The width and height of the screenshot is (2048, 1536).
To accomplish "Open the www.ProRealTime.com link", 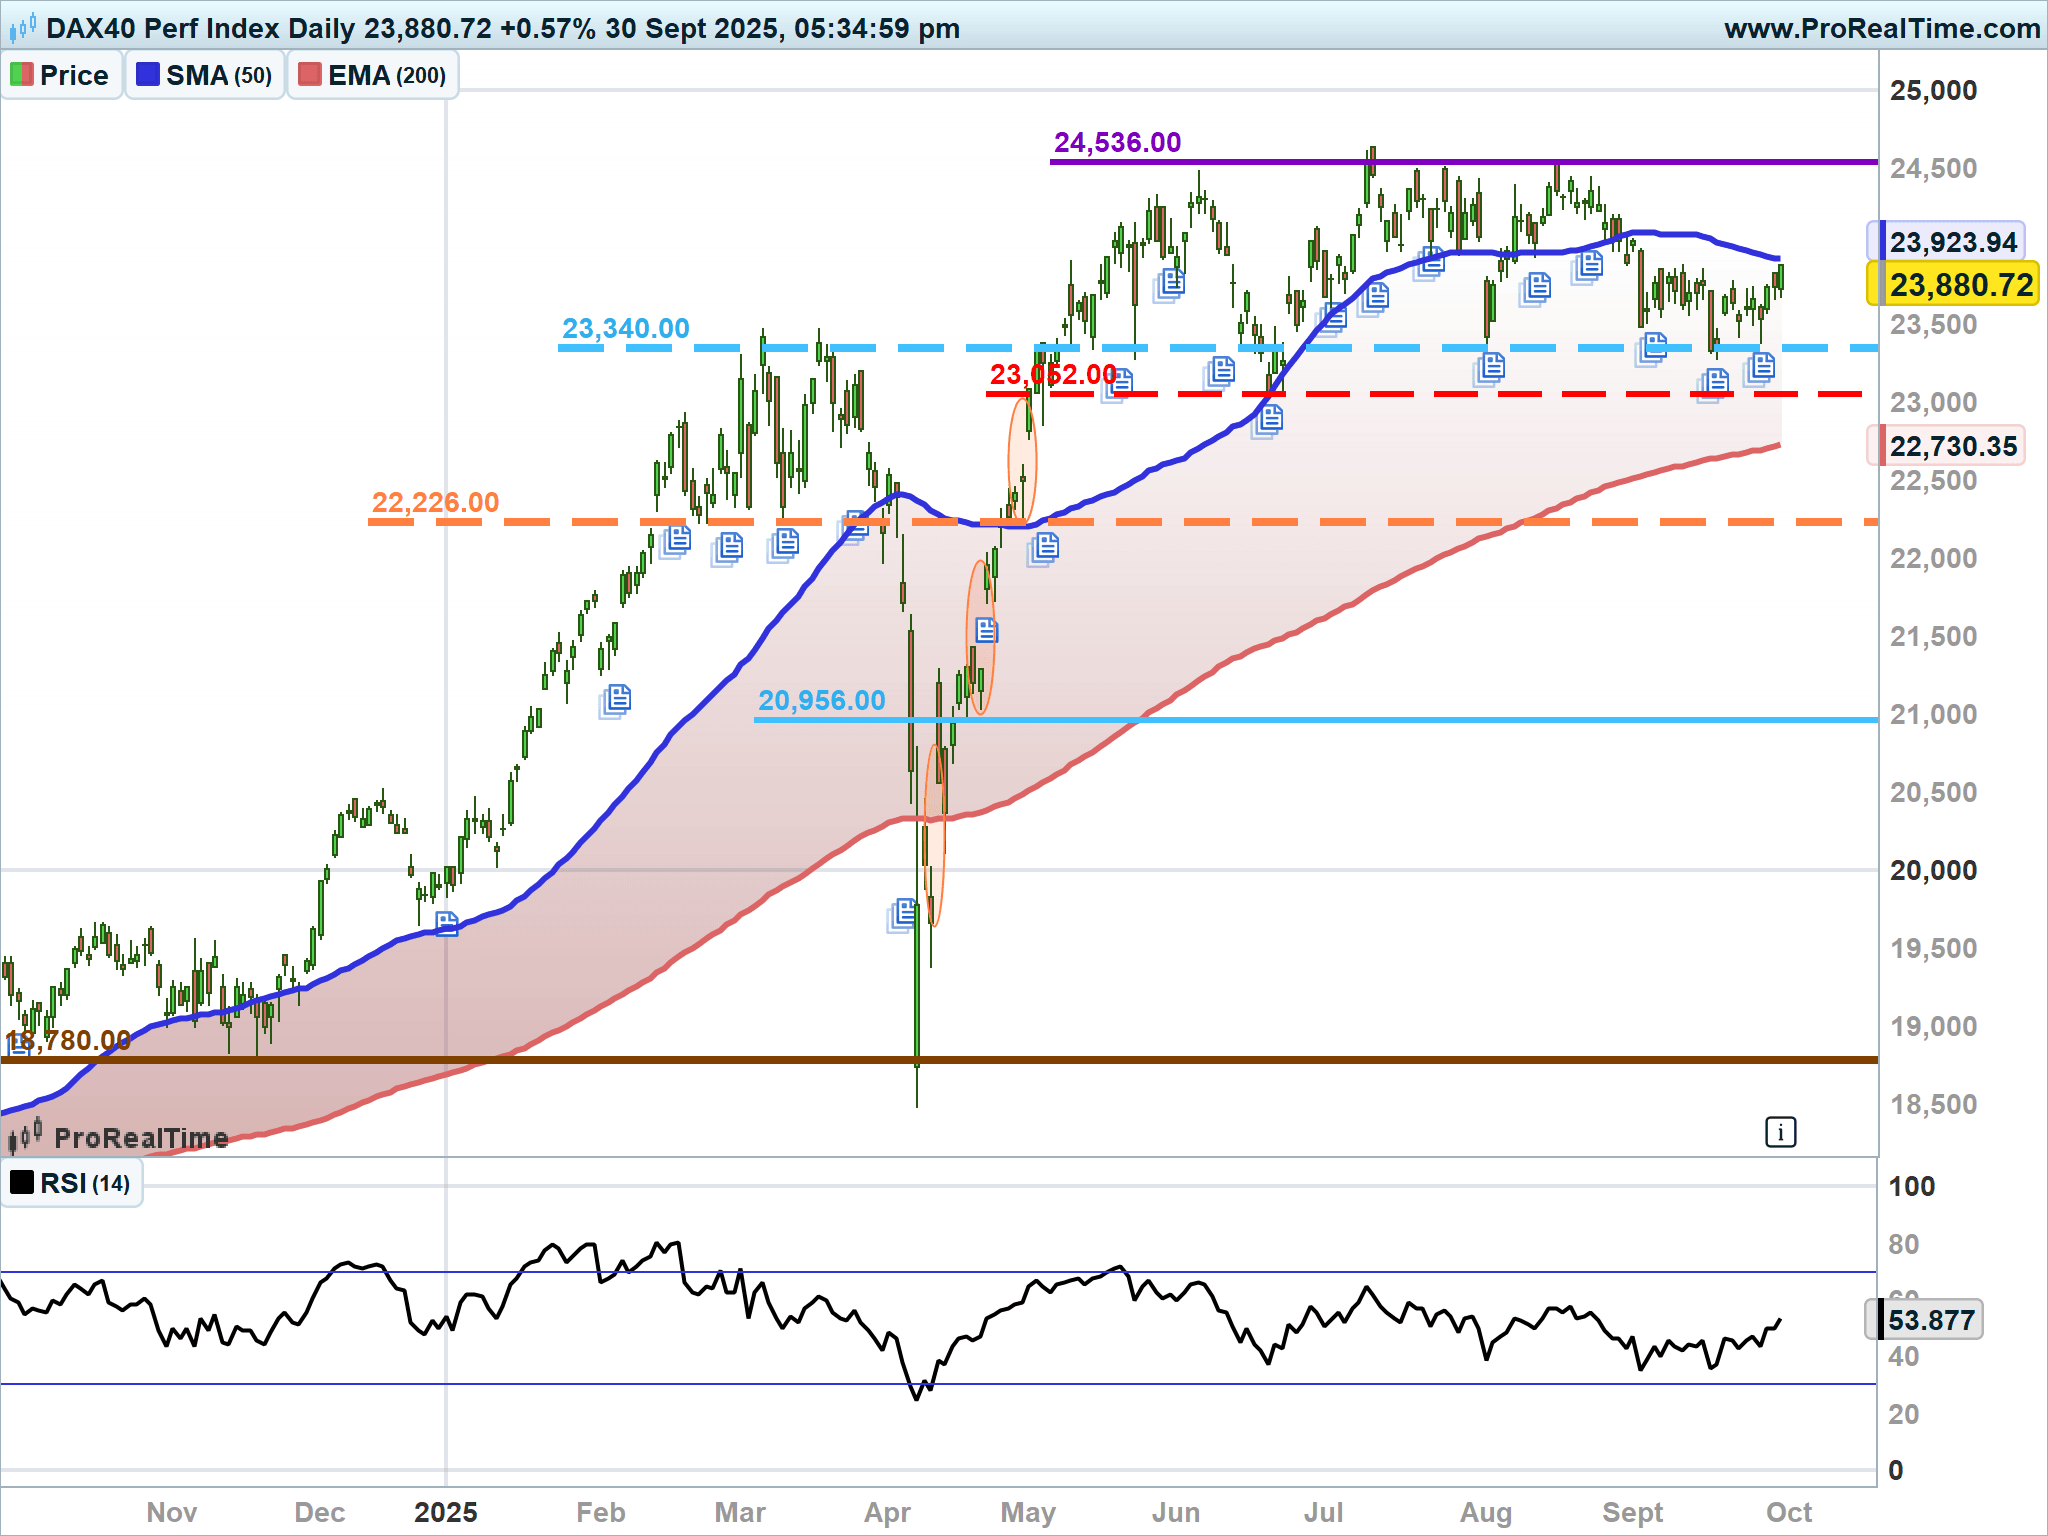I will point(1881,28).
